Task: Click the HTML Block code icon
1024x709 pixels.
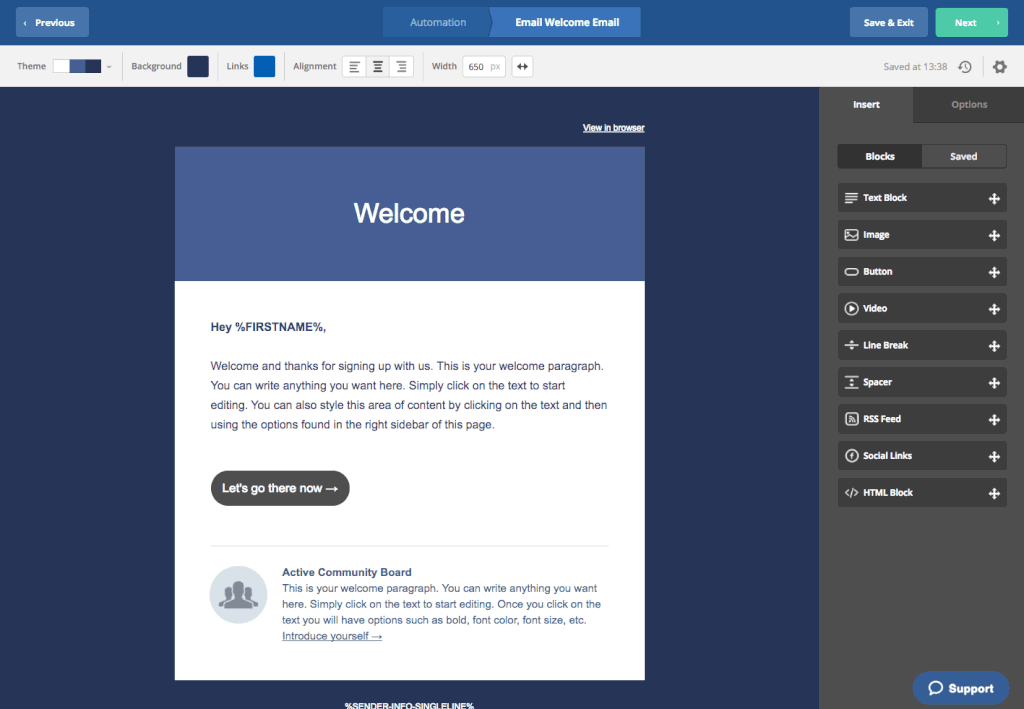Action: click(851, 493)
